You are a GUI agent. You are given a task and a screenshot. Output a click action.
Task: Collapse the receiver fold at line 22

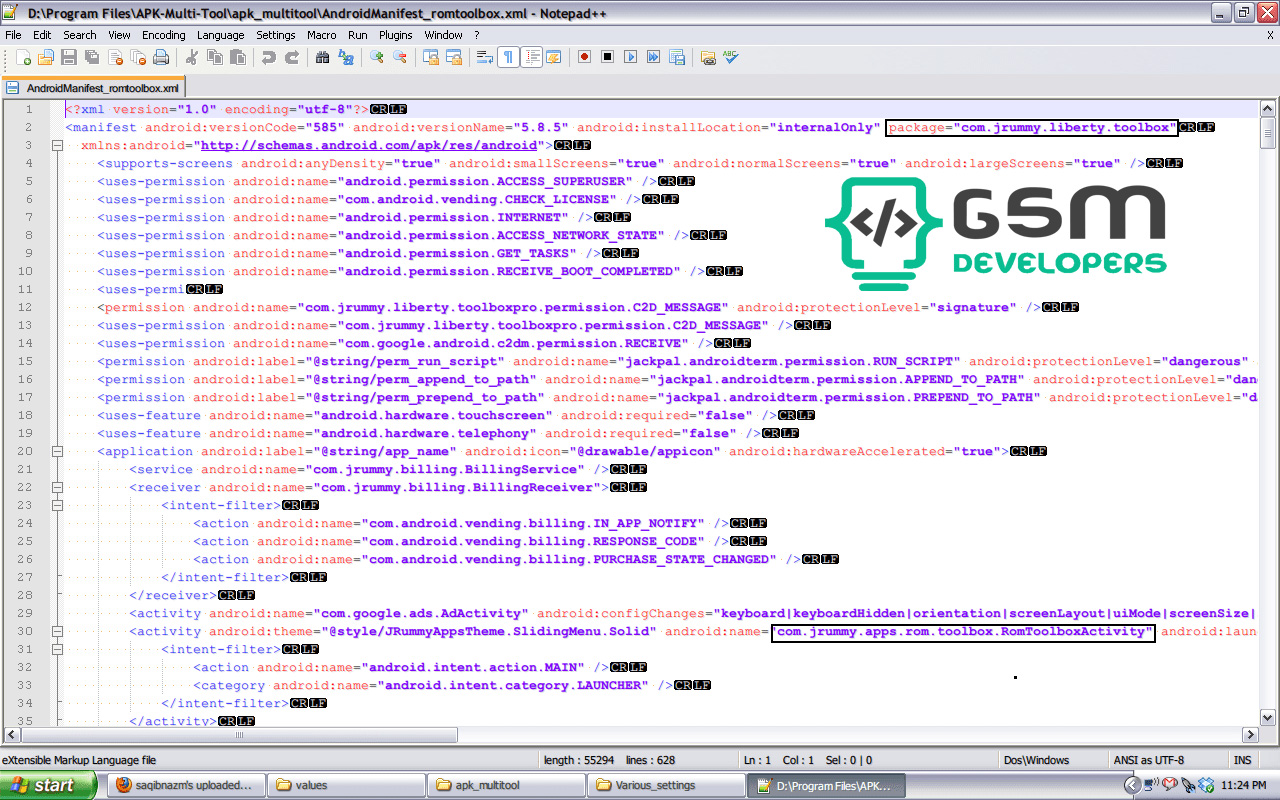coord(57,487)
